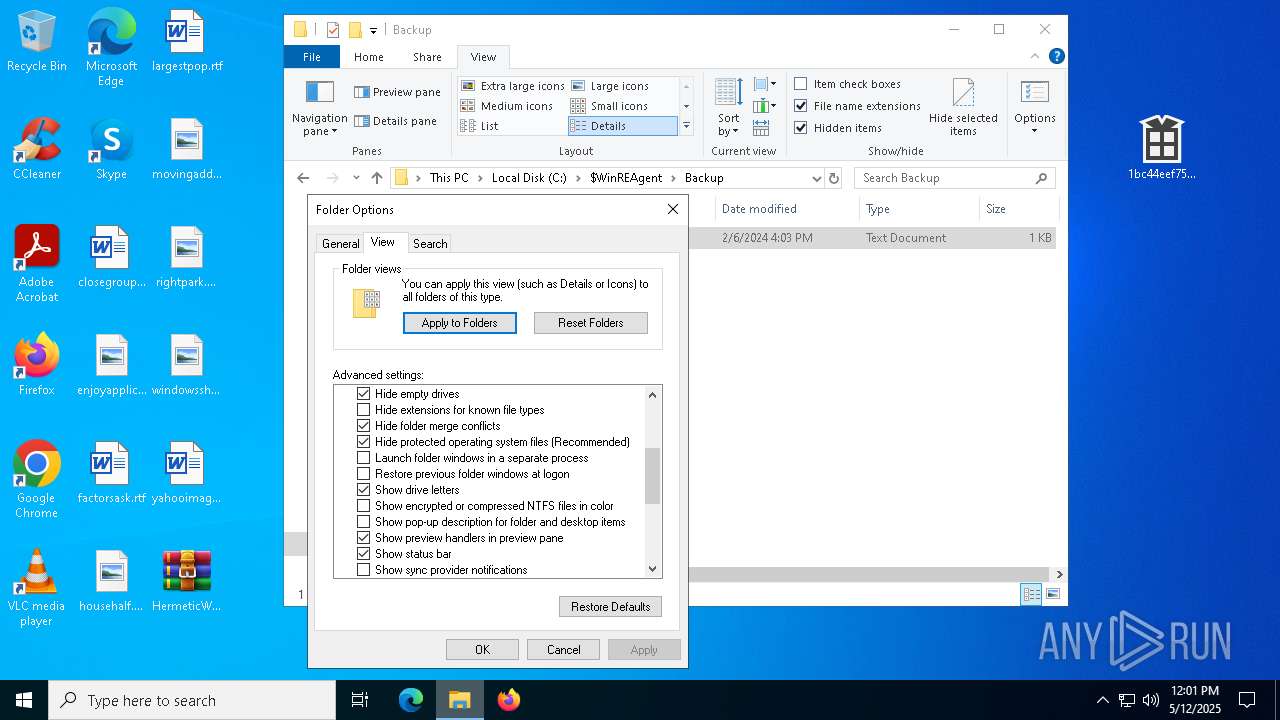Expand address bar history dropdown
The height and width of the screenshot is (720, 1280).
click(x=816, y=178)
